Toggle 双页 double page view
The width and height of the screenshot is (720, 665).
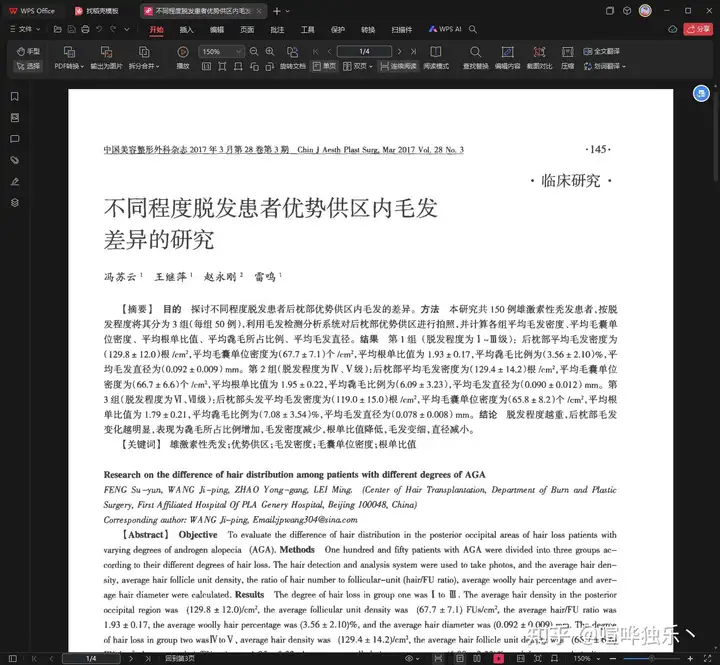pos(359,66)
